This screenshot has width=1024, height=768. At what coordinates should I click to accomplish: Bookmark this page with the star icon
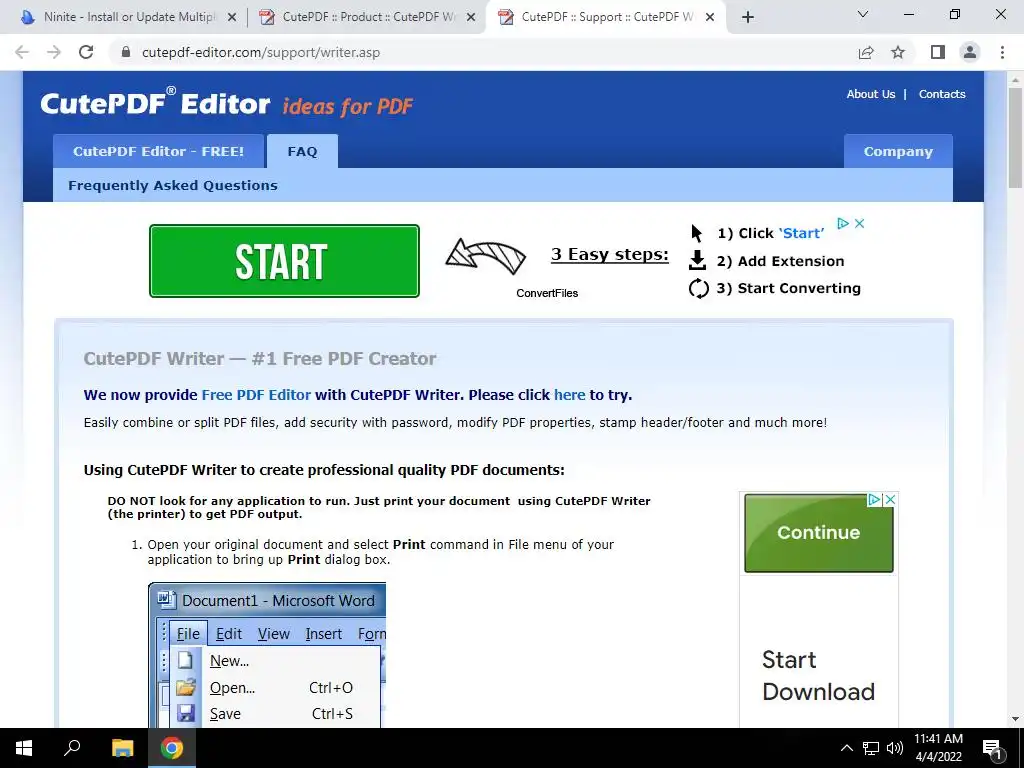pos(899,52)
